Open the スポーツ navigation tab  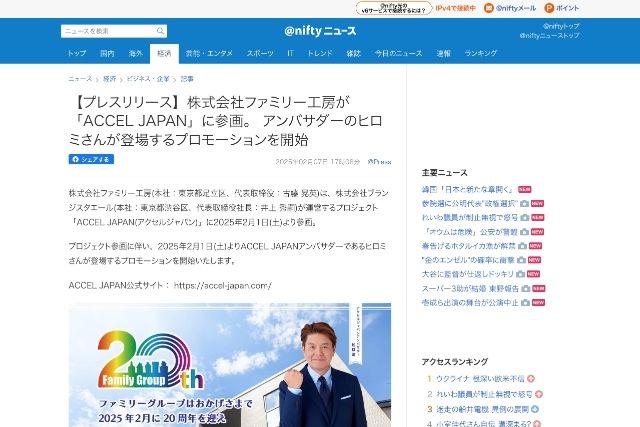[x=260, y=53]
